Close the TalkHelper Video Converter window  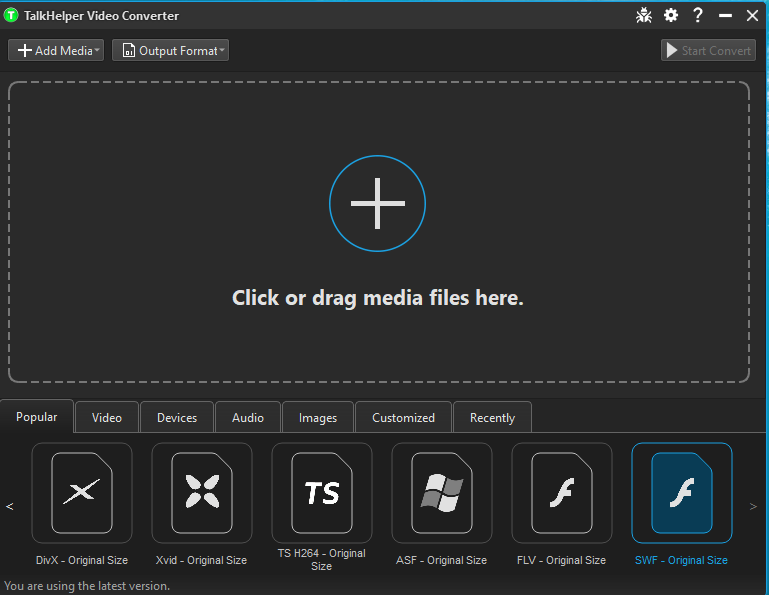(x=752, y=16)
